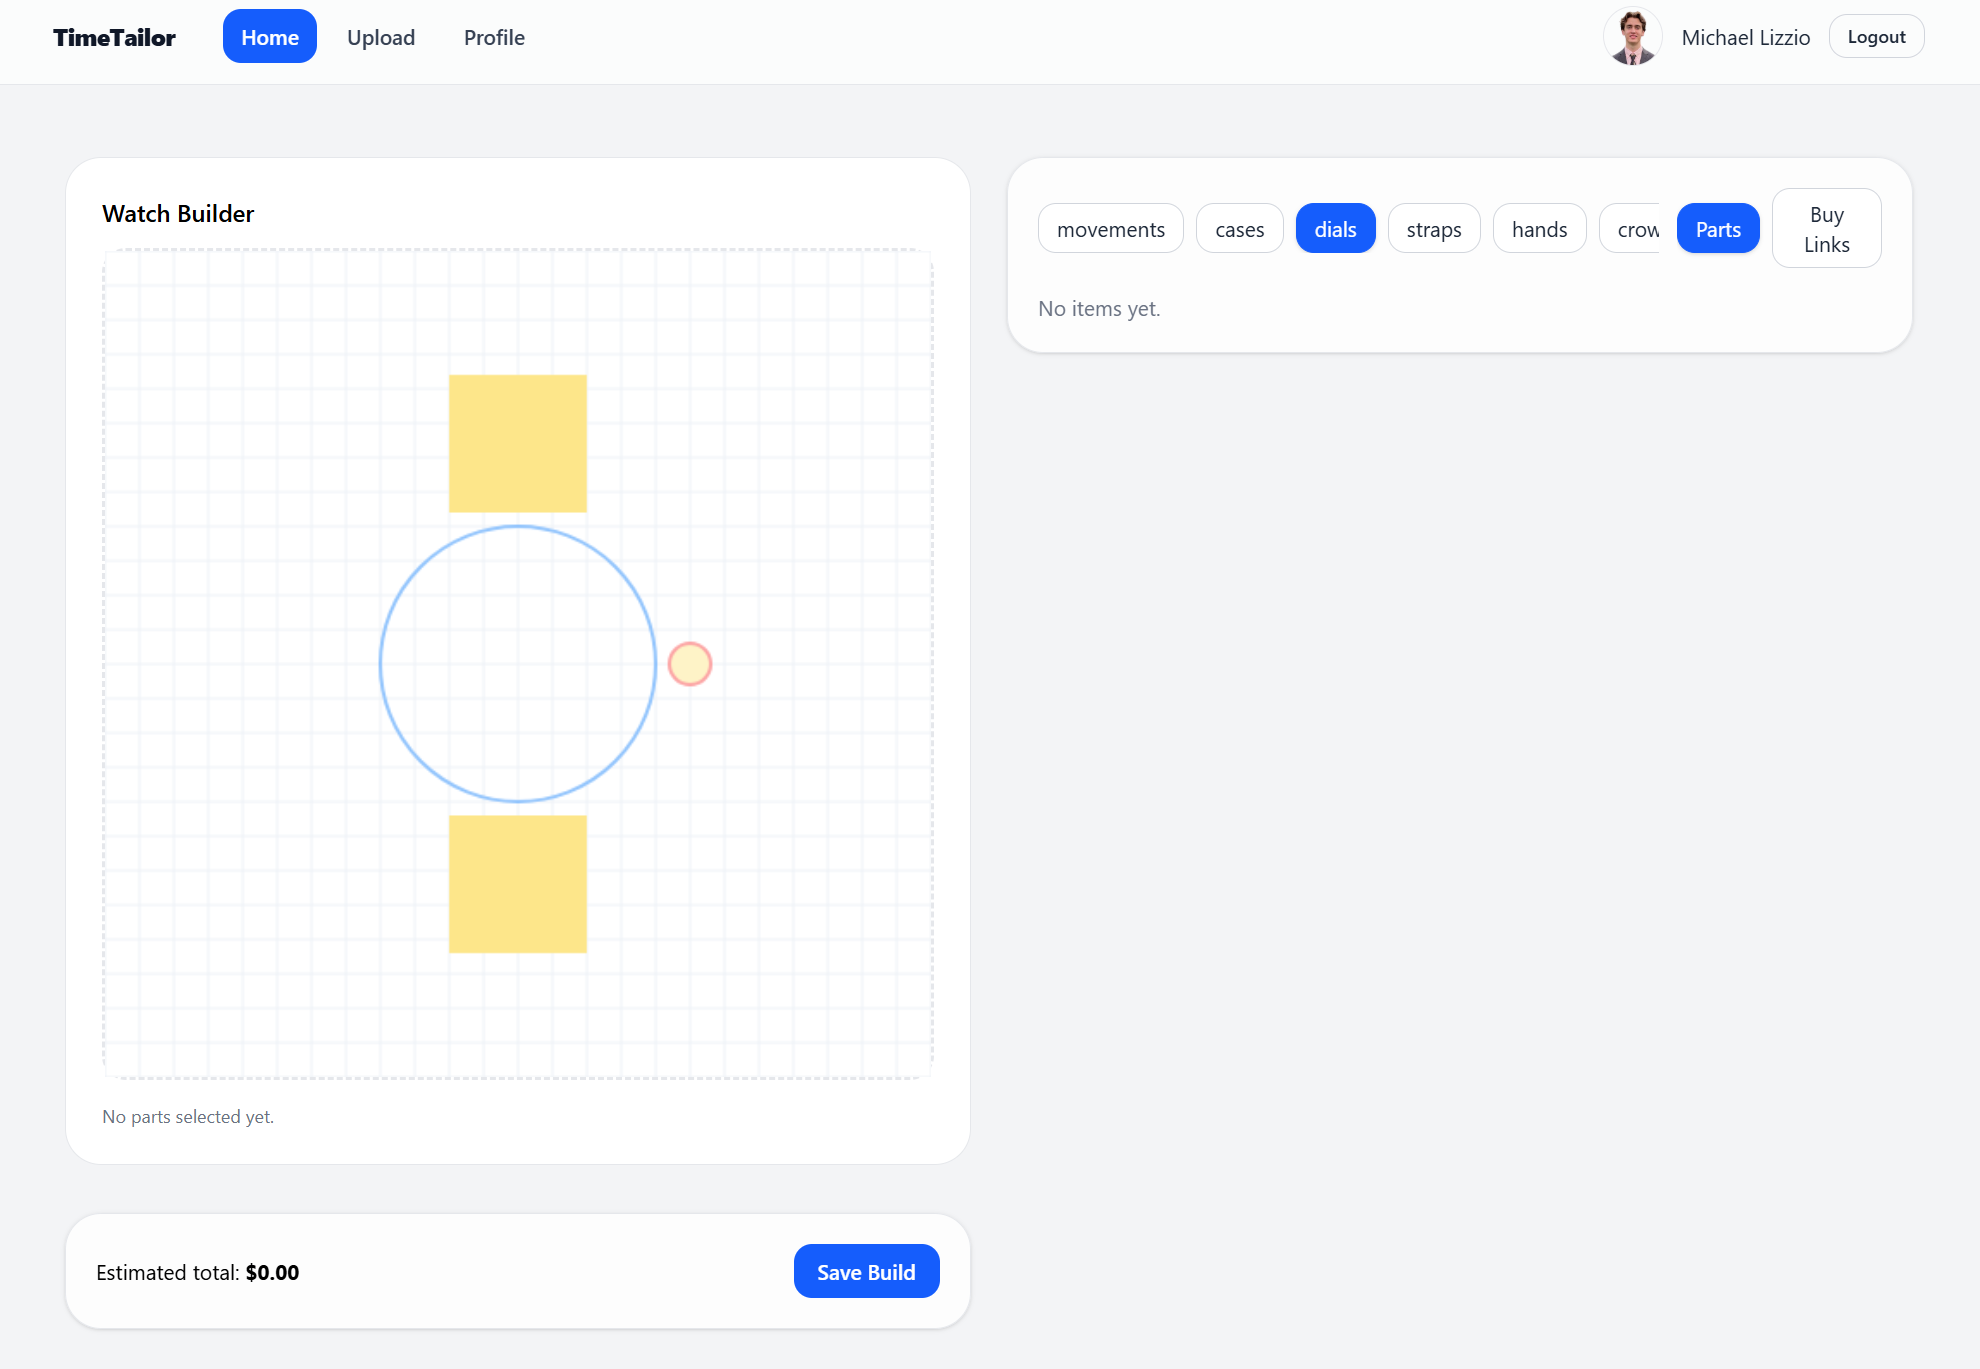1980x1369 pixels.
Task: Select the cases category chip
Action: pyautogui.click(x=1239, y=229)
